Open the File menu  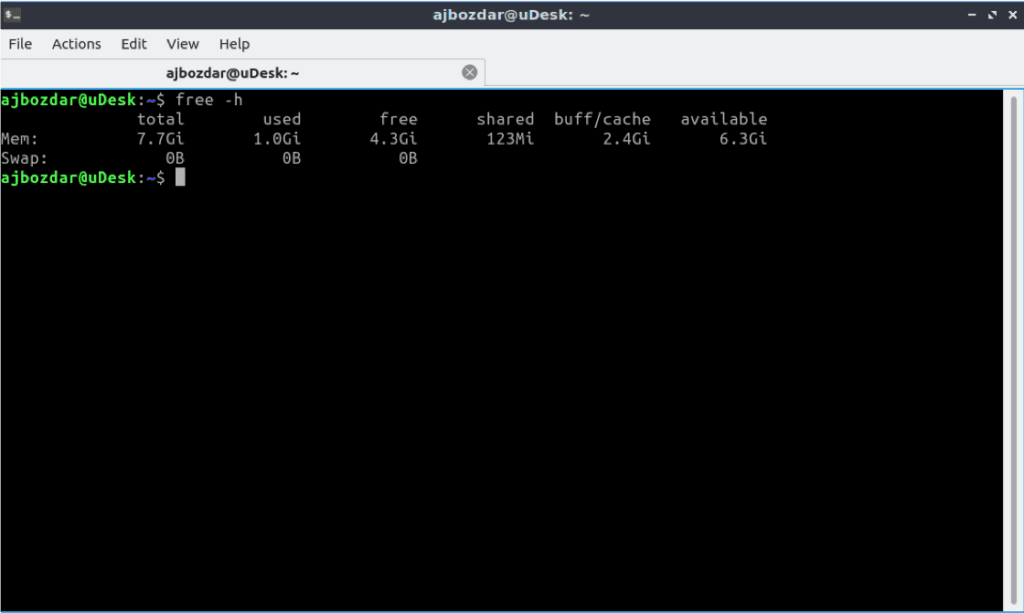coord(20,44)
